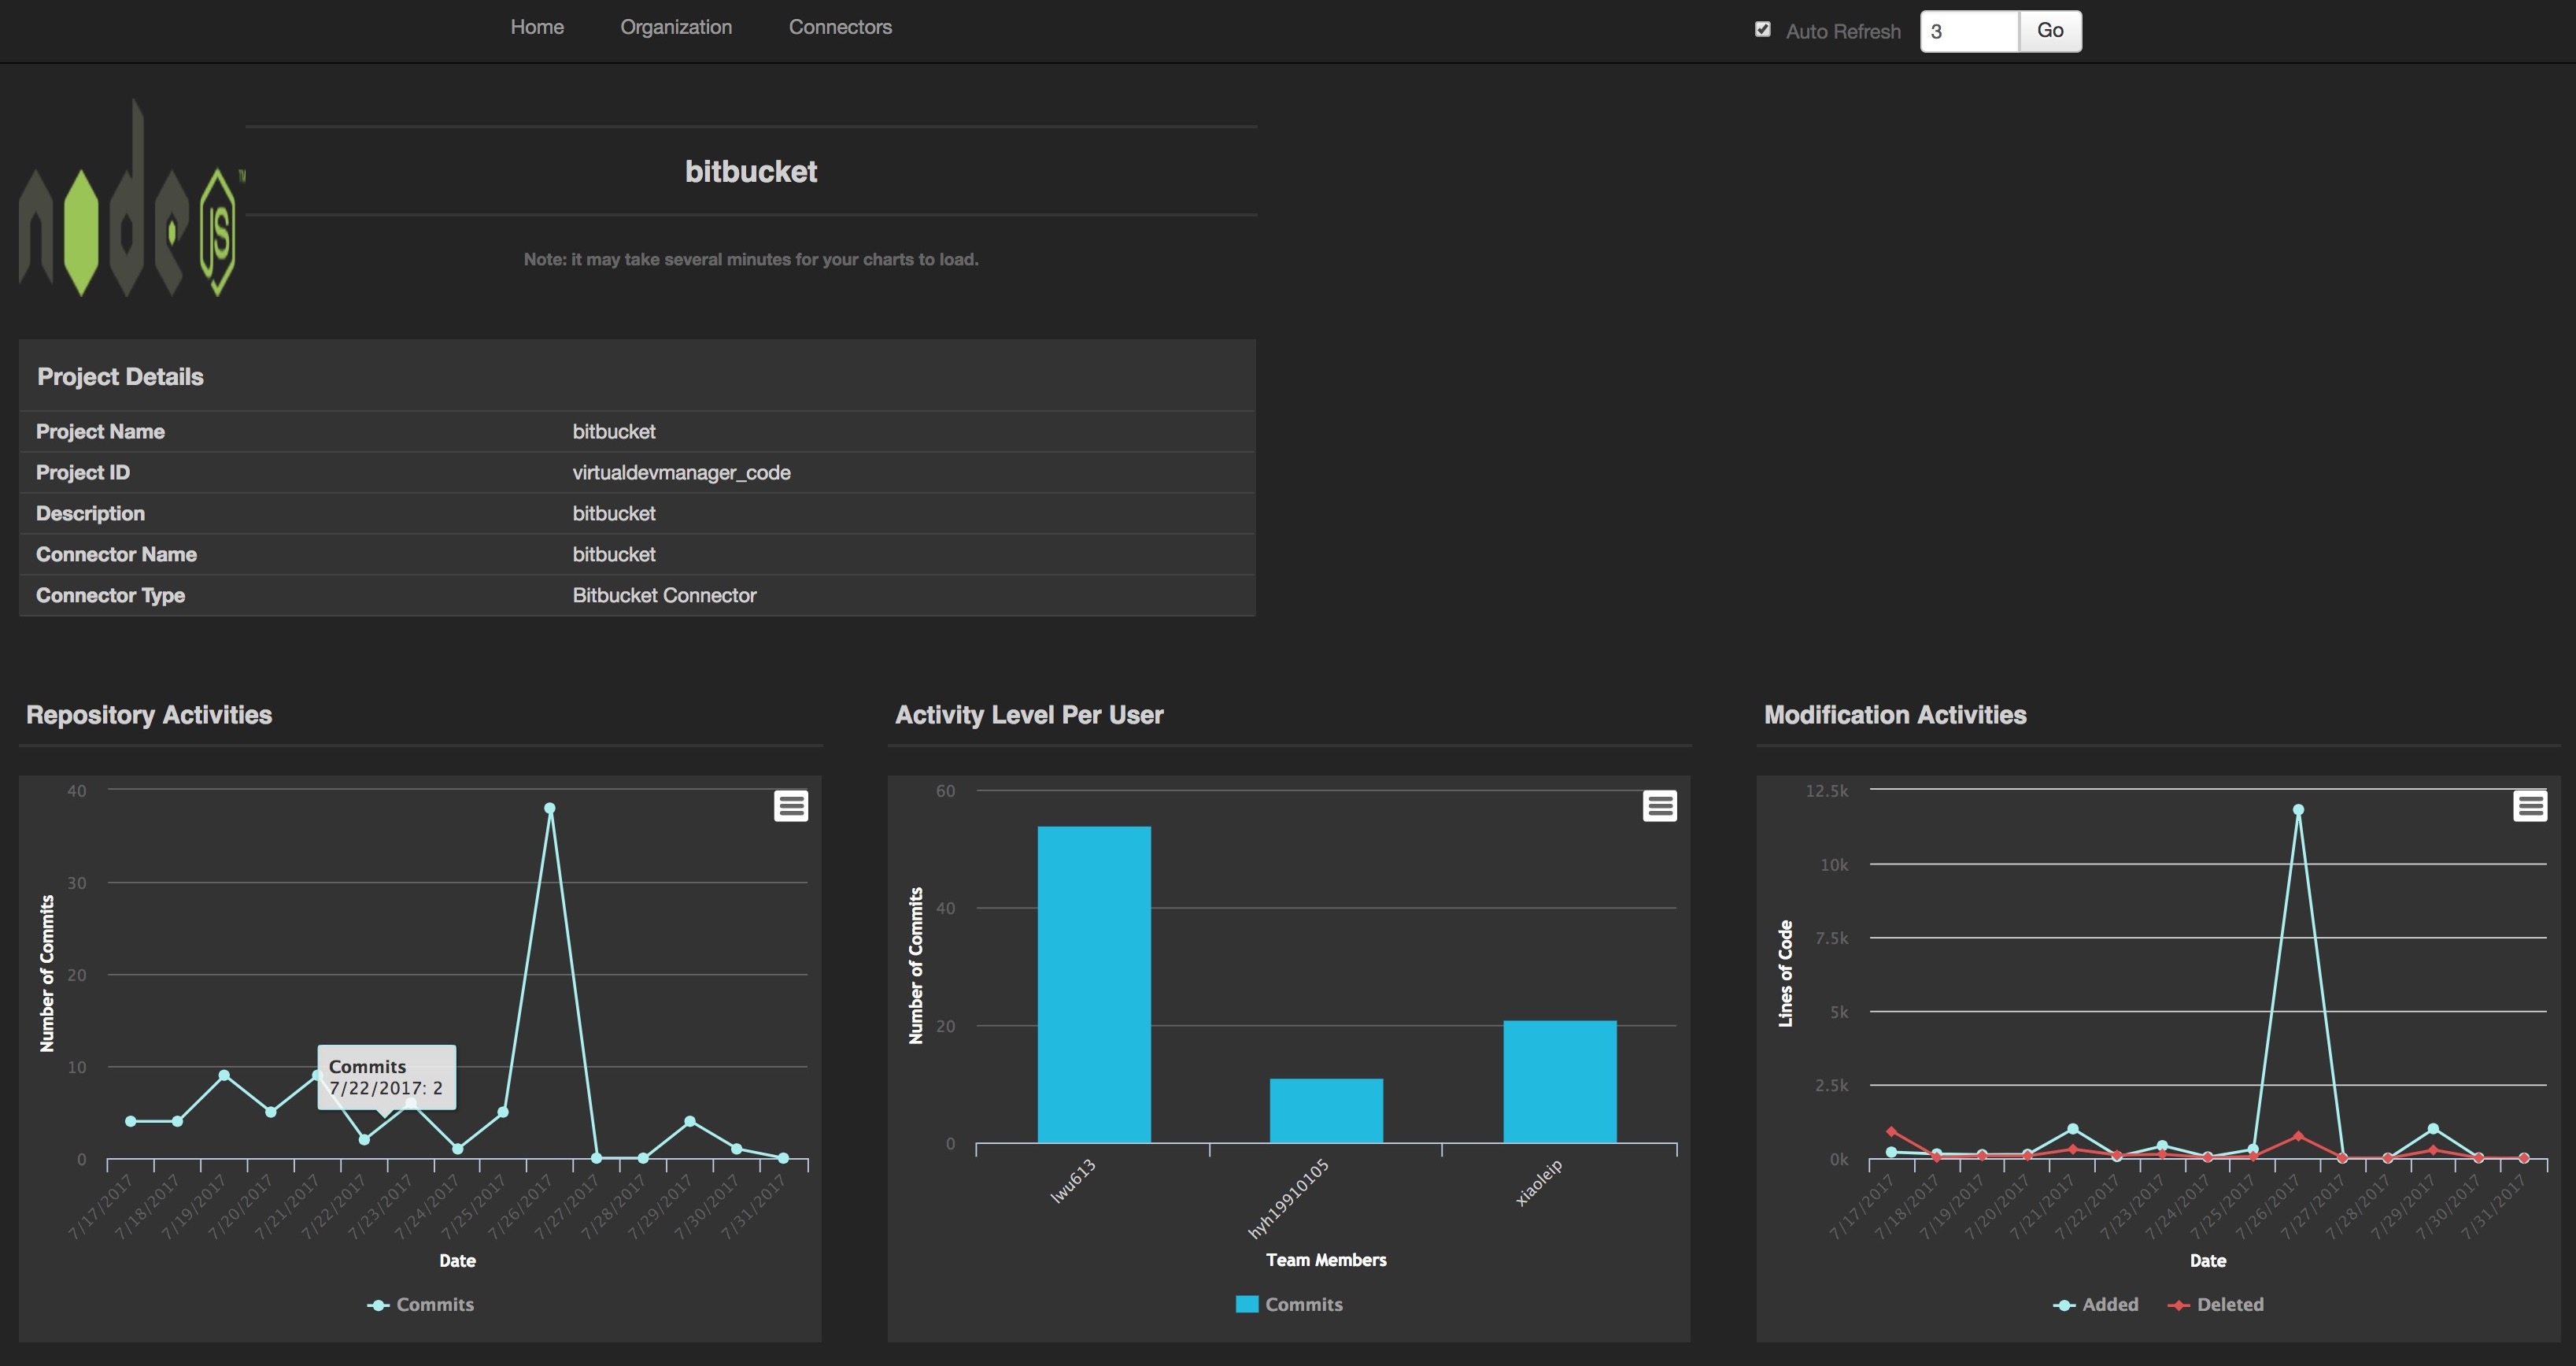Click the 'Activity Level Per User' heading
The image size is (2576, 1366).
1029,714
